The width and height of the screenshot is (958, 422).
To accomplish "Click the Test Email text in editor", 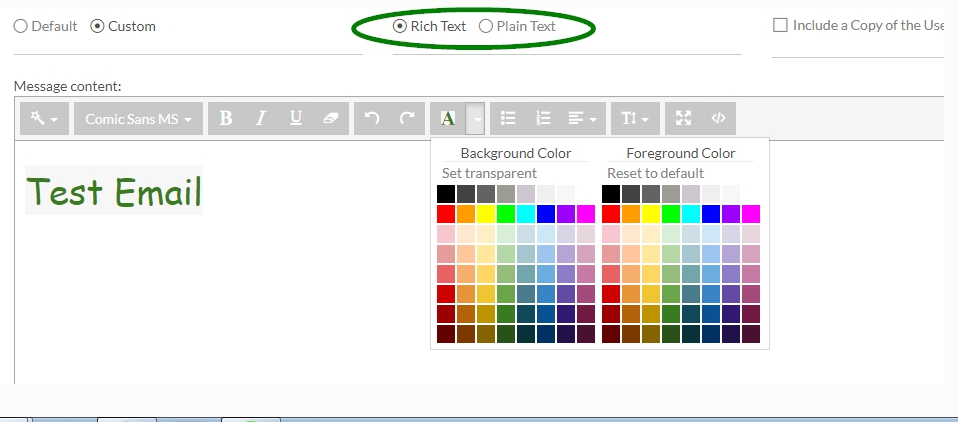I will [114, 191].
